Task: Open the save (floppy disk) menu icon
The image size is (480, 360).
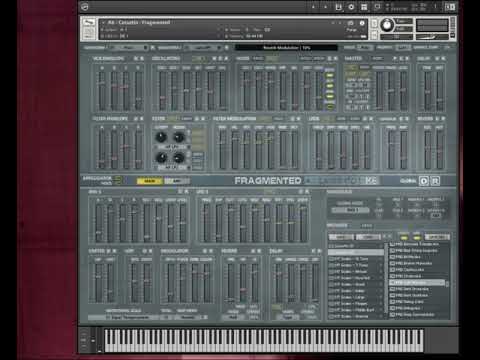Action: pos(338,7)
